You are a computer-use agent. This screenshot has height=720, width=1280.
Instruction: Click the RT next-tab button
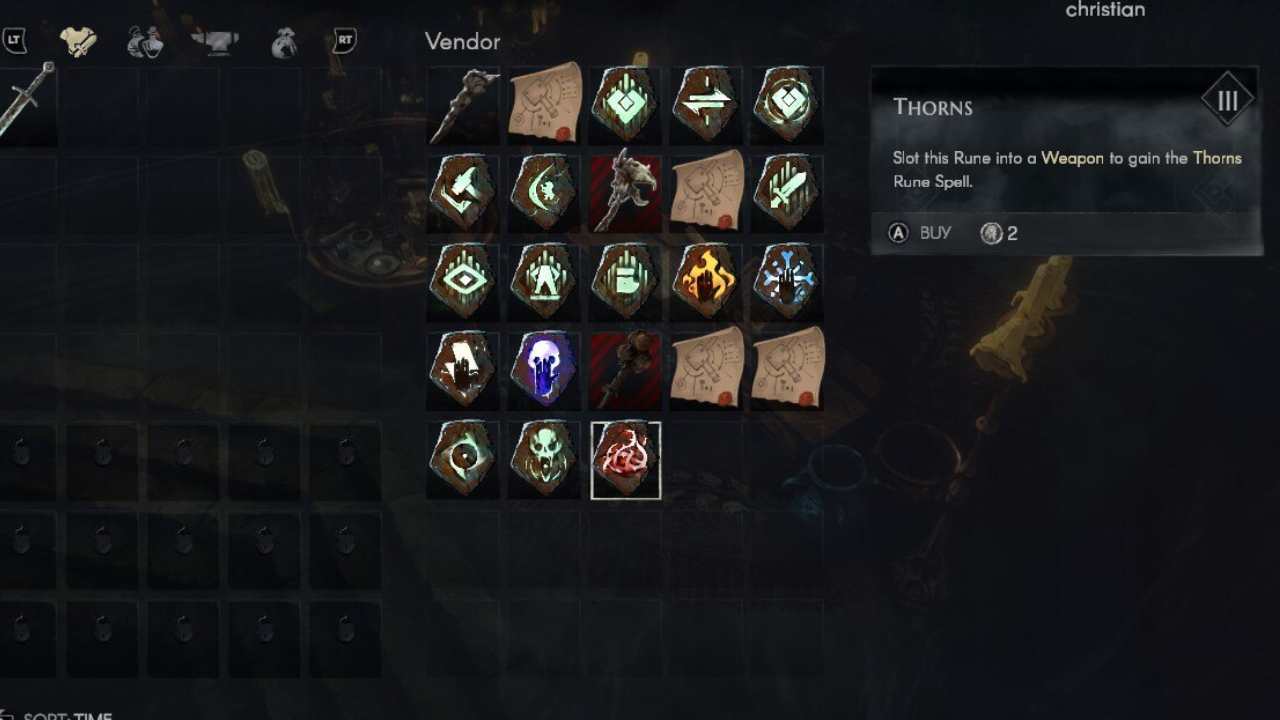click(346, 41)
